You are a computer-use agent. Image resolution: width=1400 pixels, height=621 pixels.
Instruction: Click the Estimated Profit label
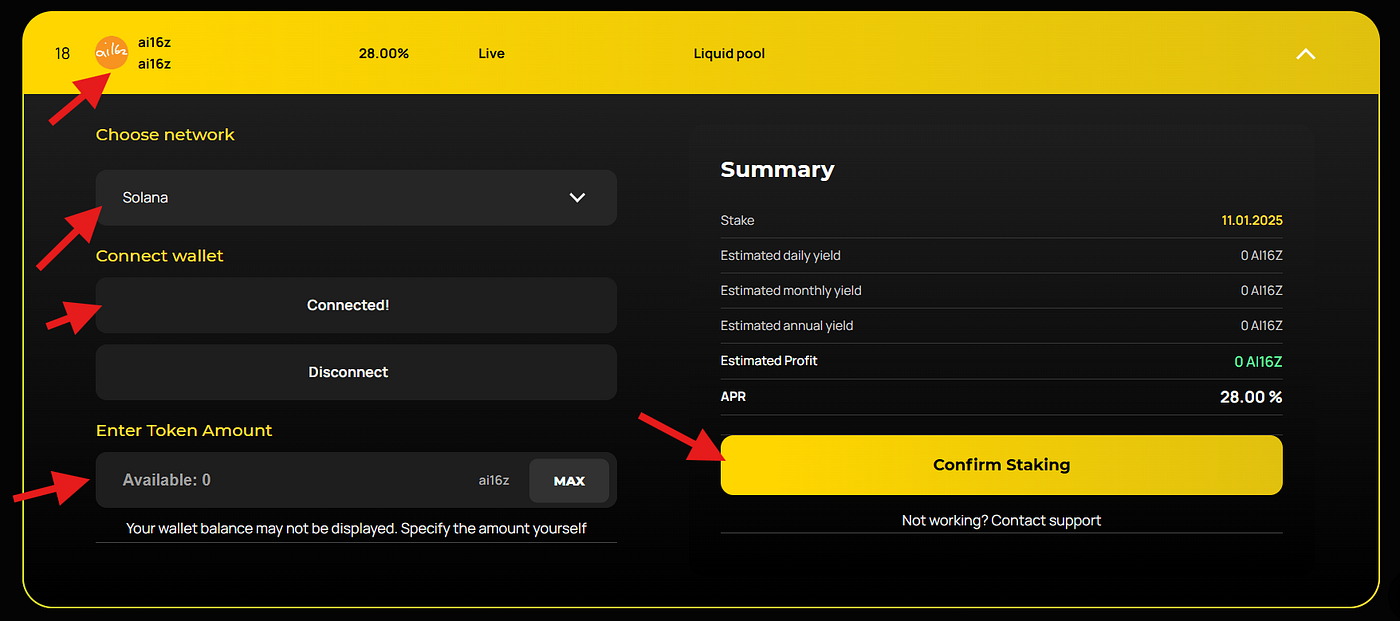pyautogui.click(x=769, y=360)
